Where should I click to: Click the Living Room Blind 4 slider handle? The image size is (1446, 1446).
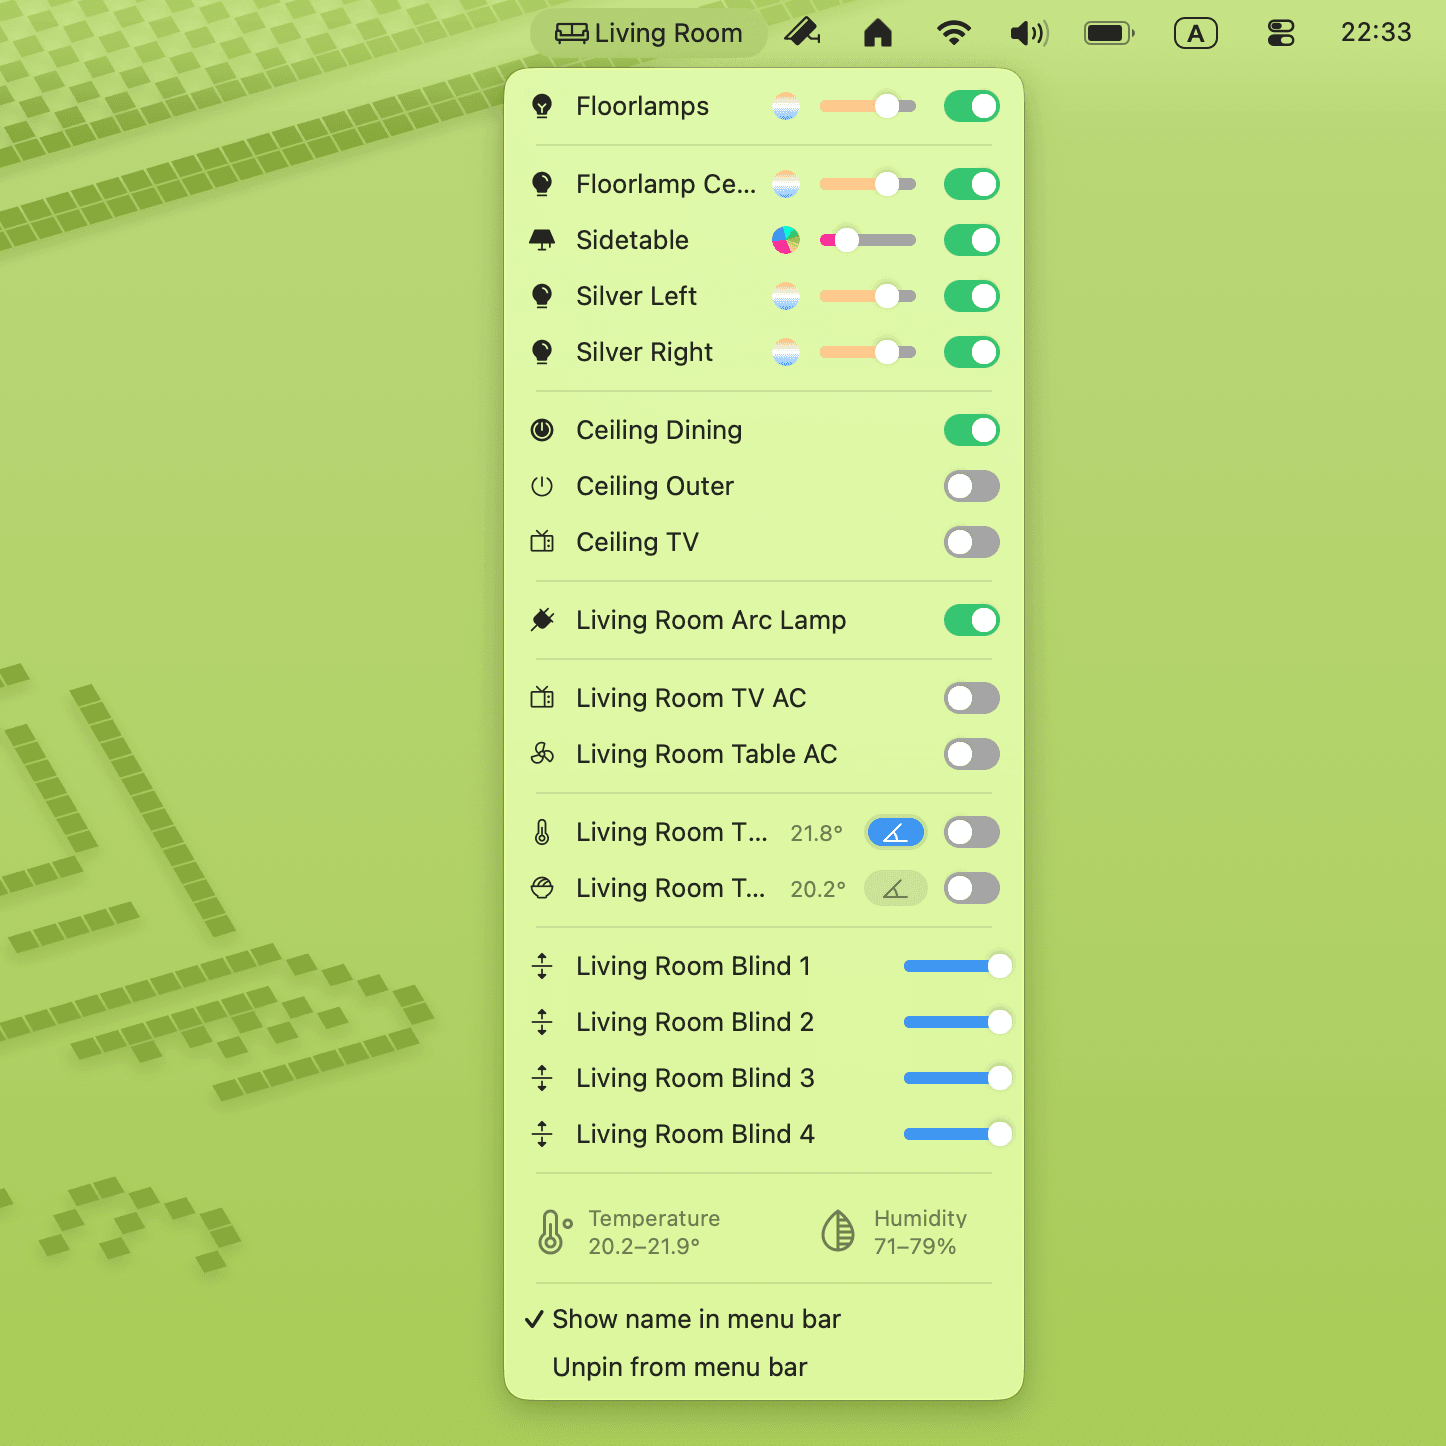pos(1000,1134)
